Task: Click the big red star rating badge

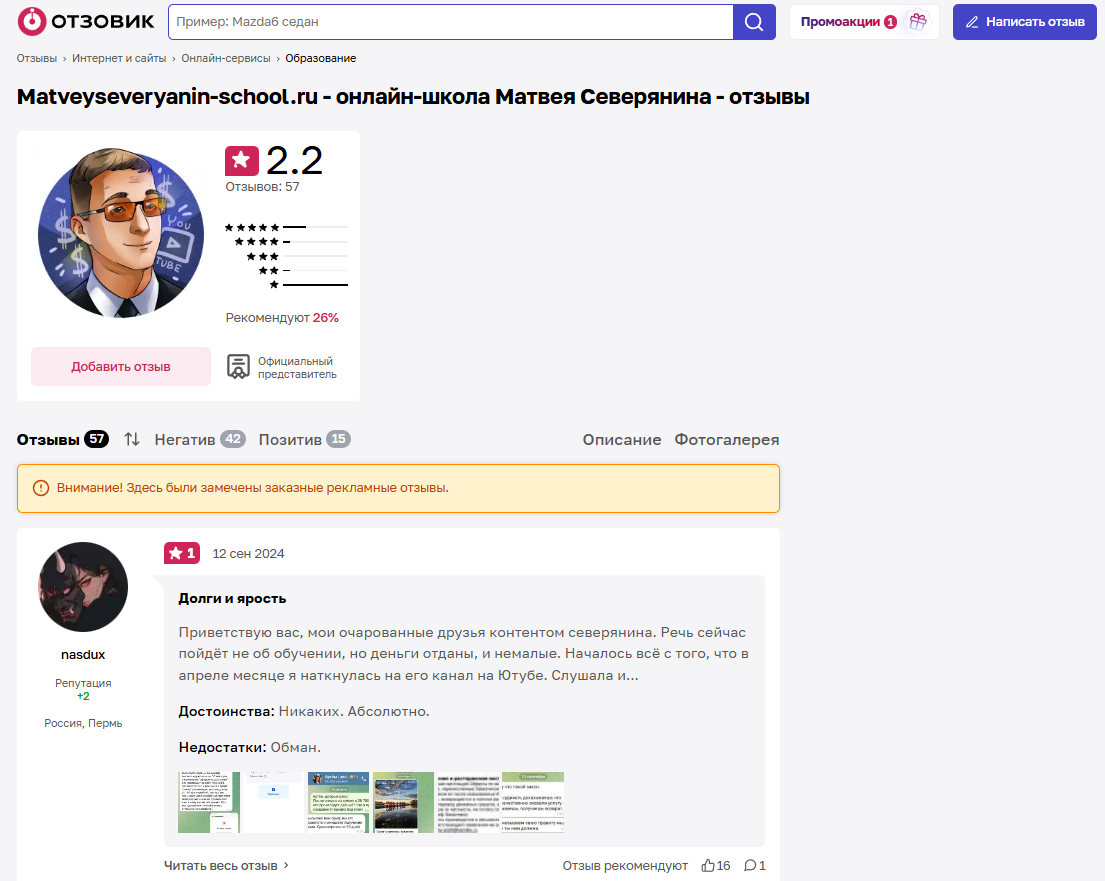Action: click(242, 161)
